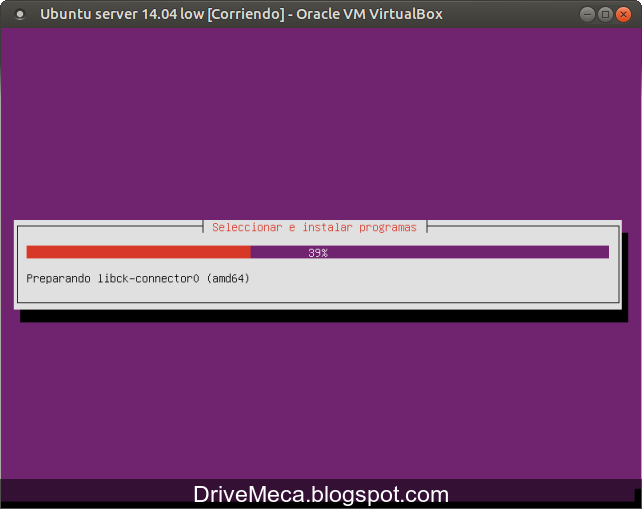Maximize the VirtualBox window
The image size is (642, 509).
[x=605, y=15]
